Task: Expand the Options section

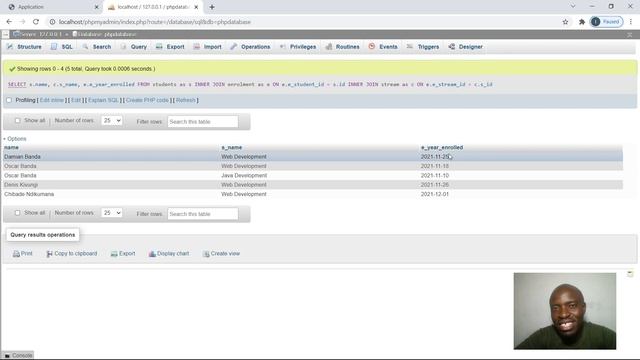Action: 15,139
